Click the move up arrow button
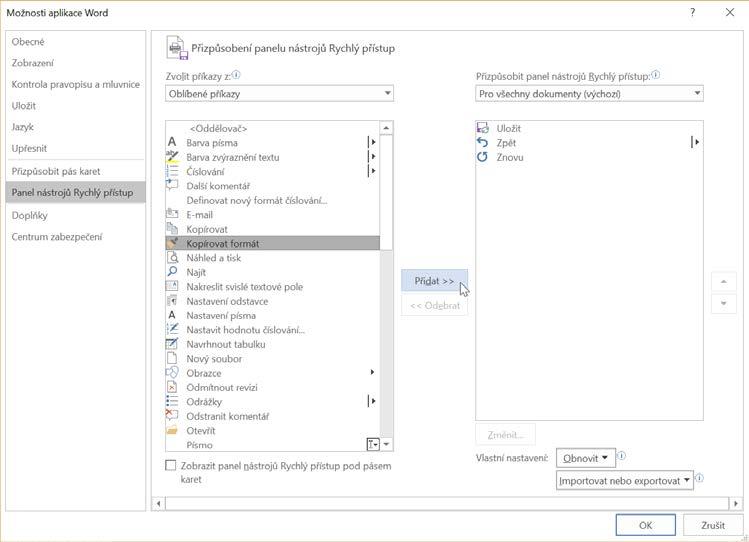749x542 pixels. [x=724, y=282]
